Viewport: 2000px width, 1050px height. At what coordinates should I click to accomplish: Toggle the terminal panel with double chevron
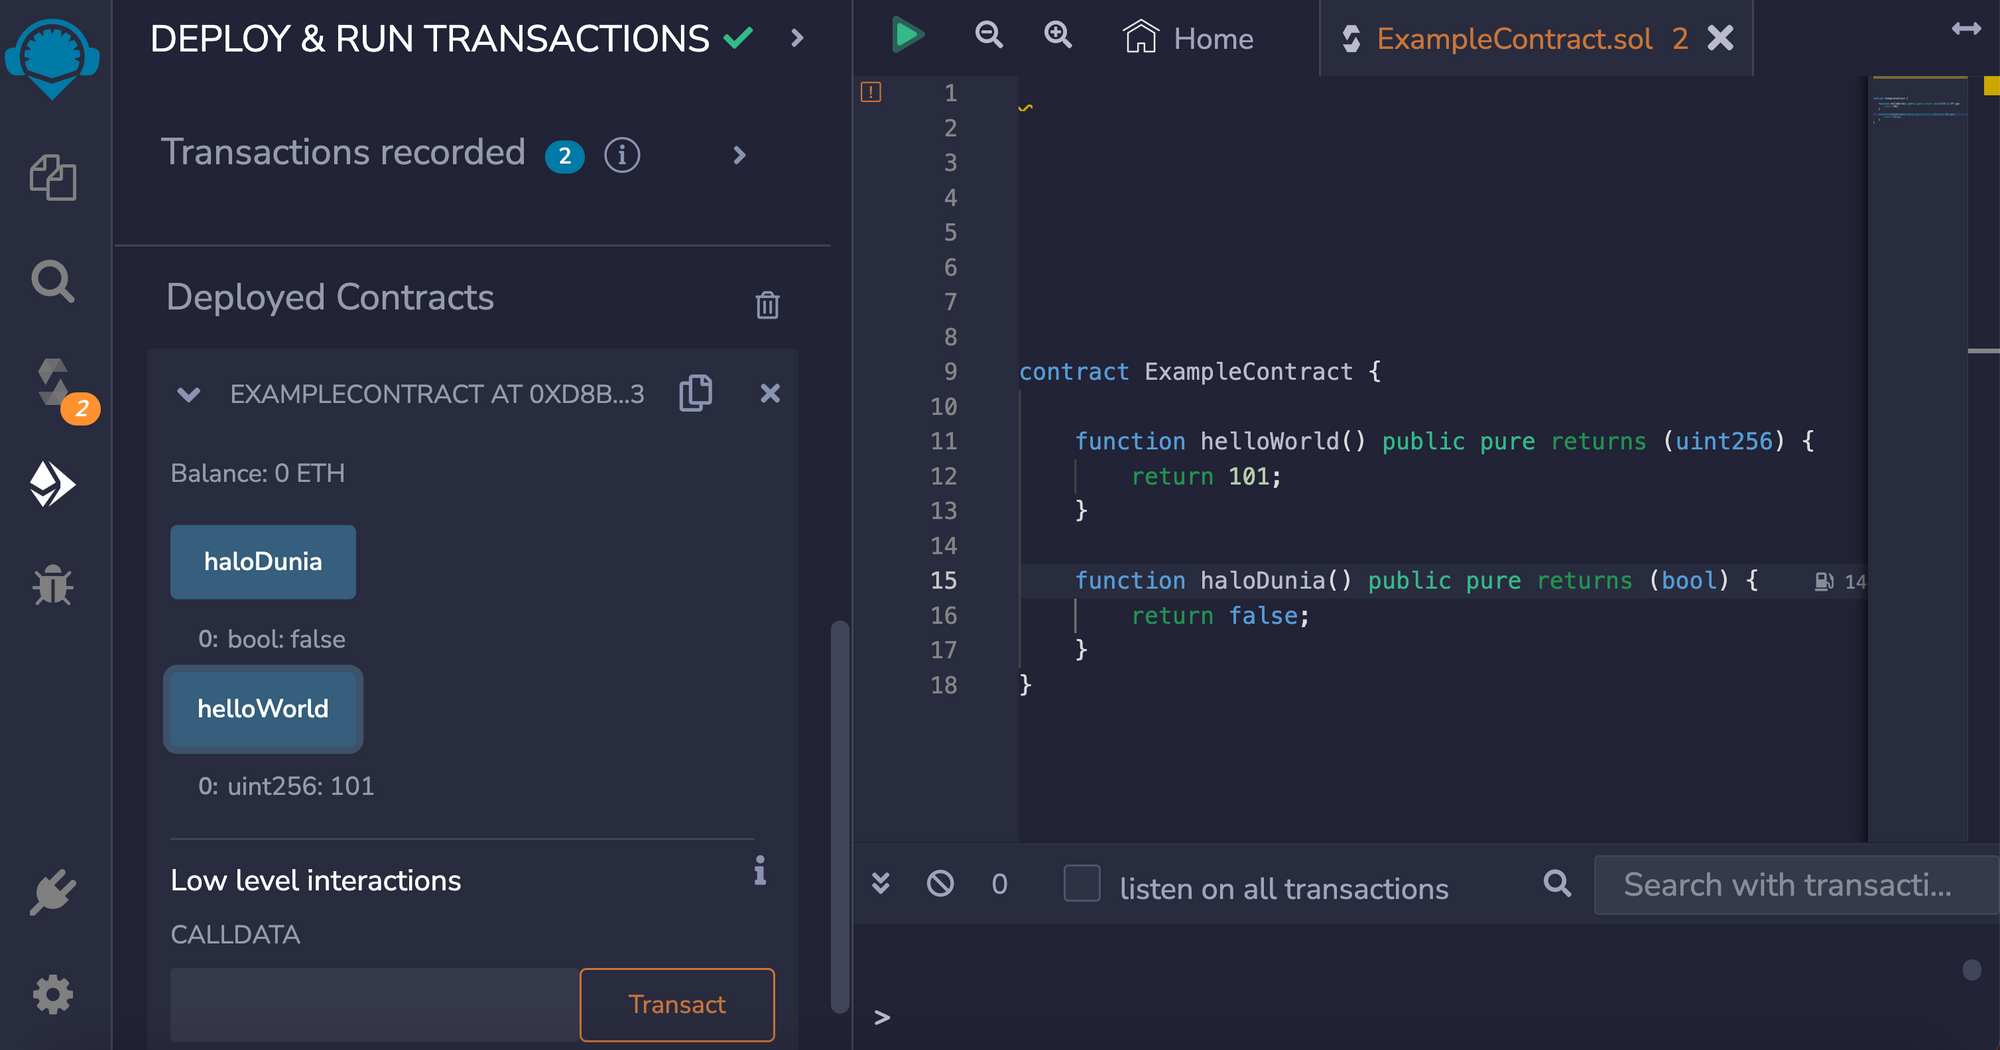pos(880,883)
